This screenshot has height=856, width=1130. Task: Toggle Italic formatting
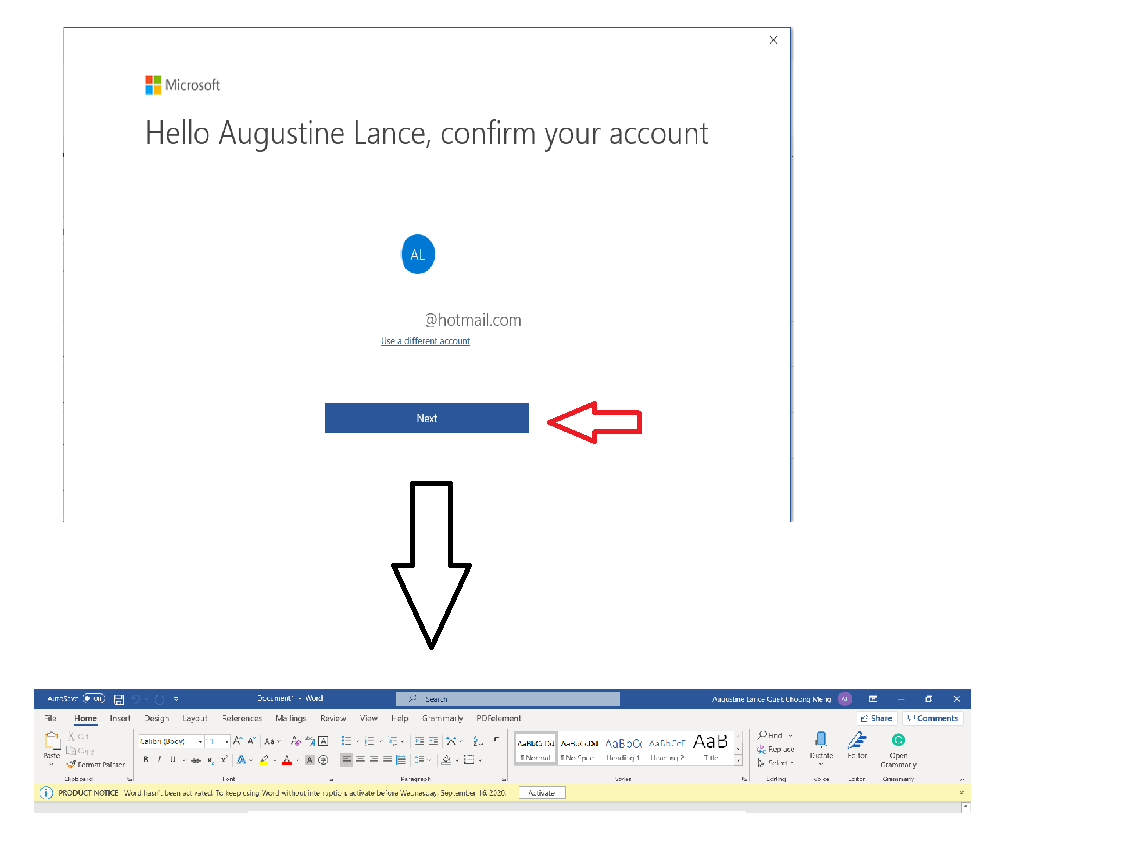tap(159, 759)
